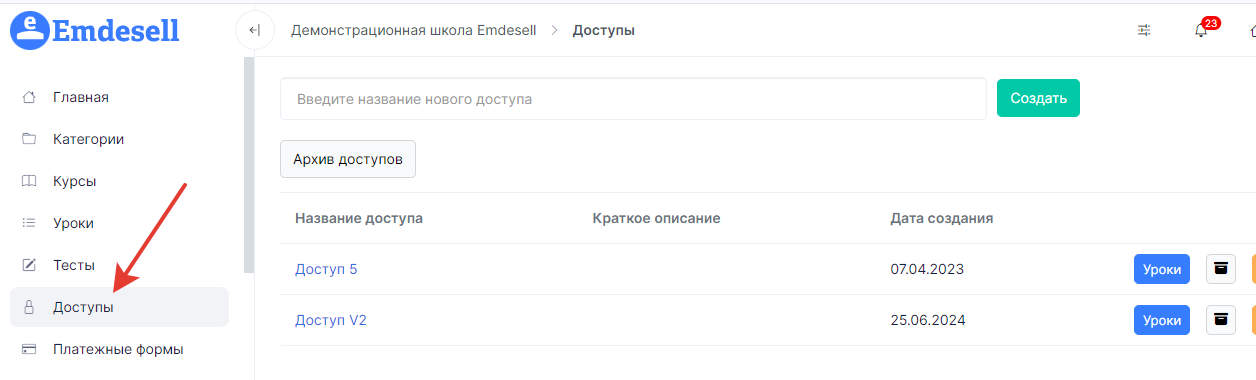Click the book icon beside Курсы
1256x380 pixels.
29,181
